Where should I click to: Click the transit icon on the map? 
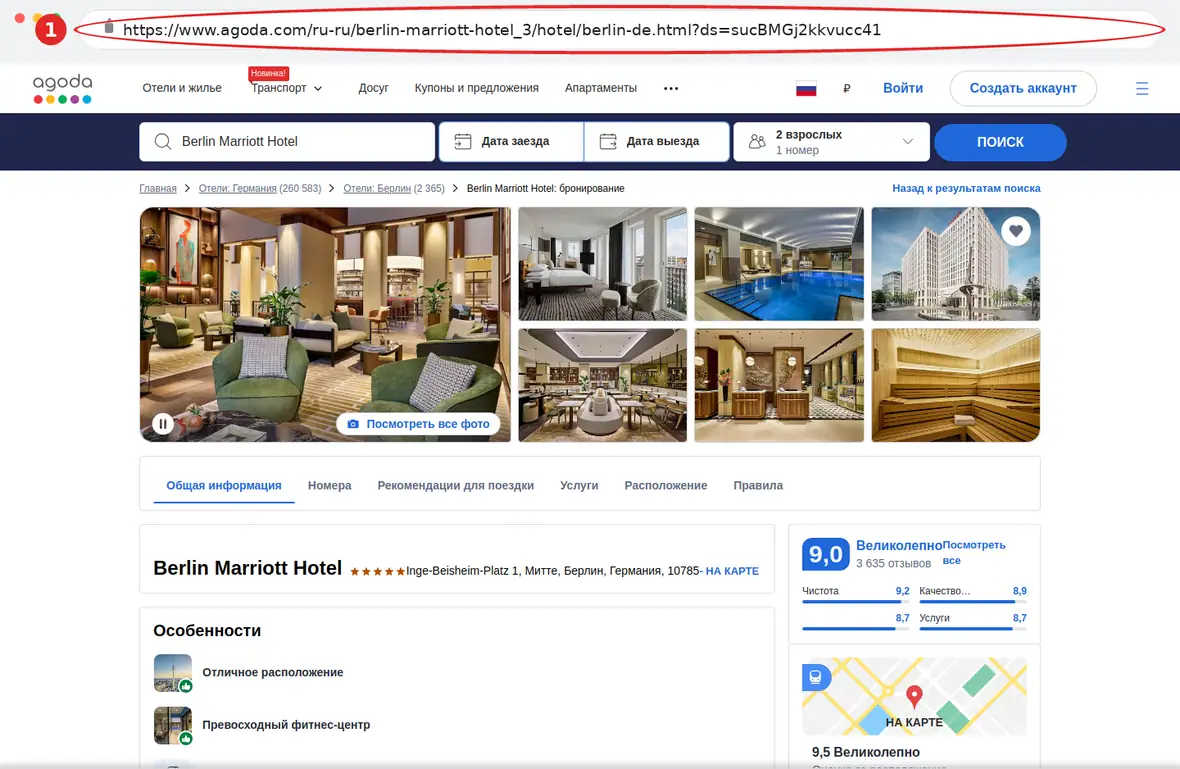pos(816,676)
